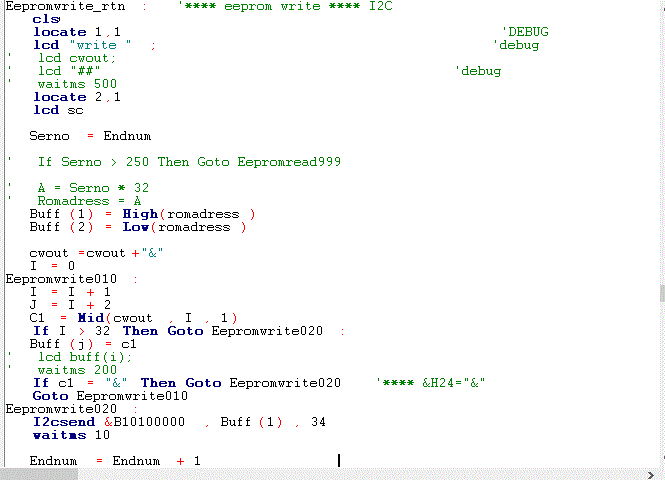Viewport: 665px width, 480px height.
Task: Click the Serno = Endnum assignment
Action: pos(90,136)
